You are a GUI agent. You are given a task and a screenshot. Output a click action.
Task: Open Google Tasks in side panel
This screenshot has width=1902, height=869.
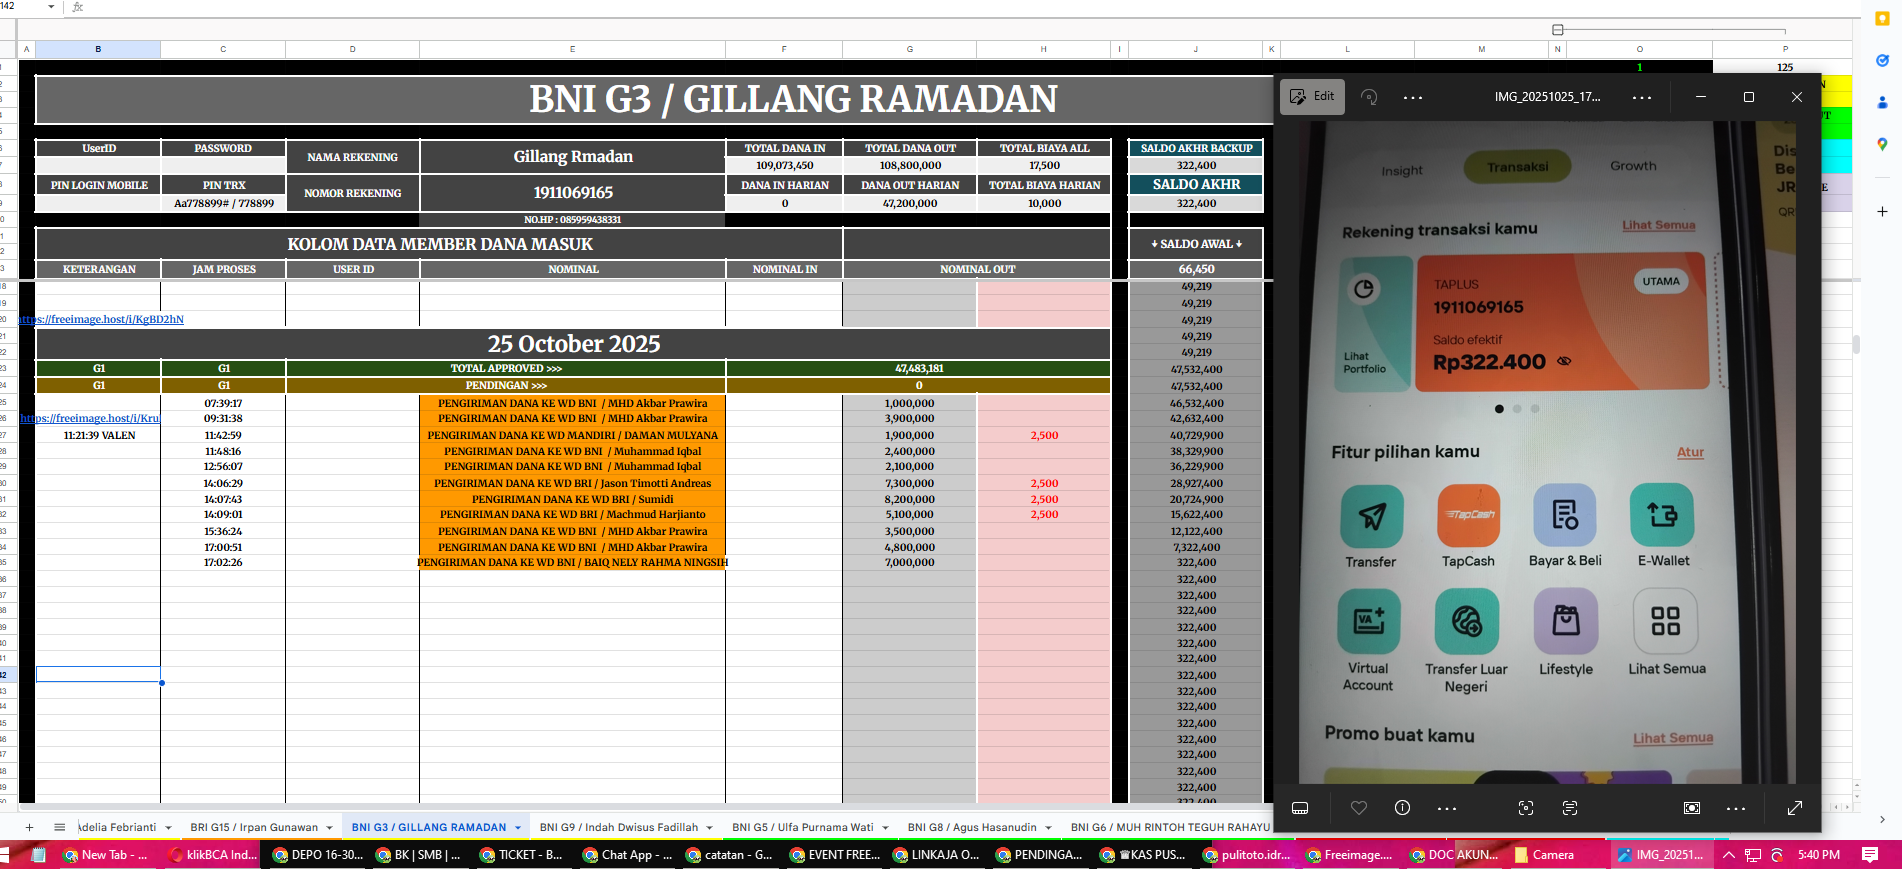[1882, 61]
